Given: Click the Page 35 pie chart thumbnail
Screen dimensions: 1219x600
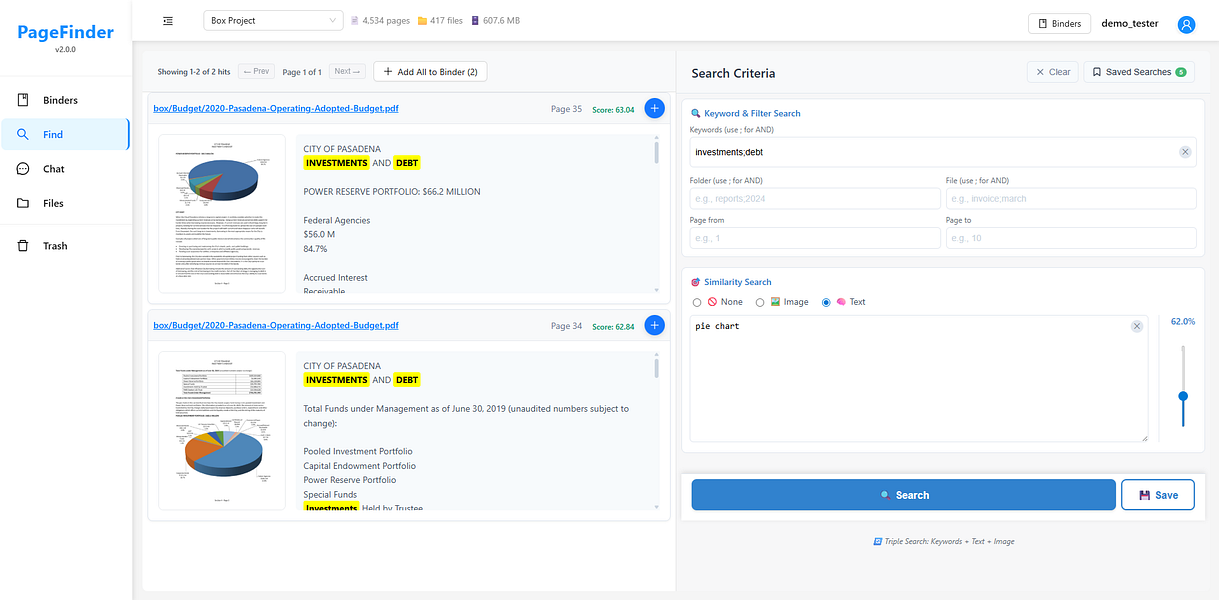Looking at the screenshot, I should 222,214.
